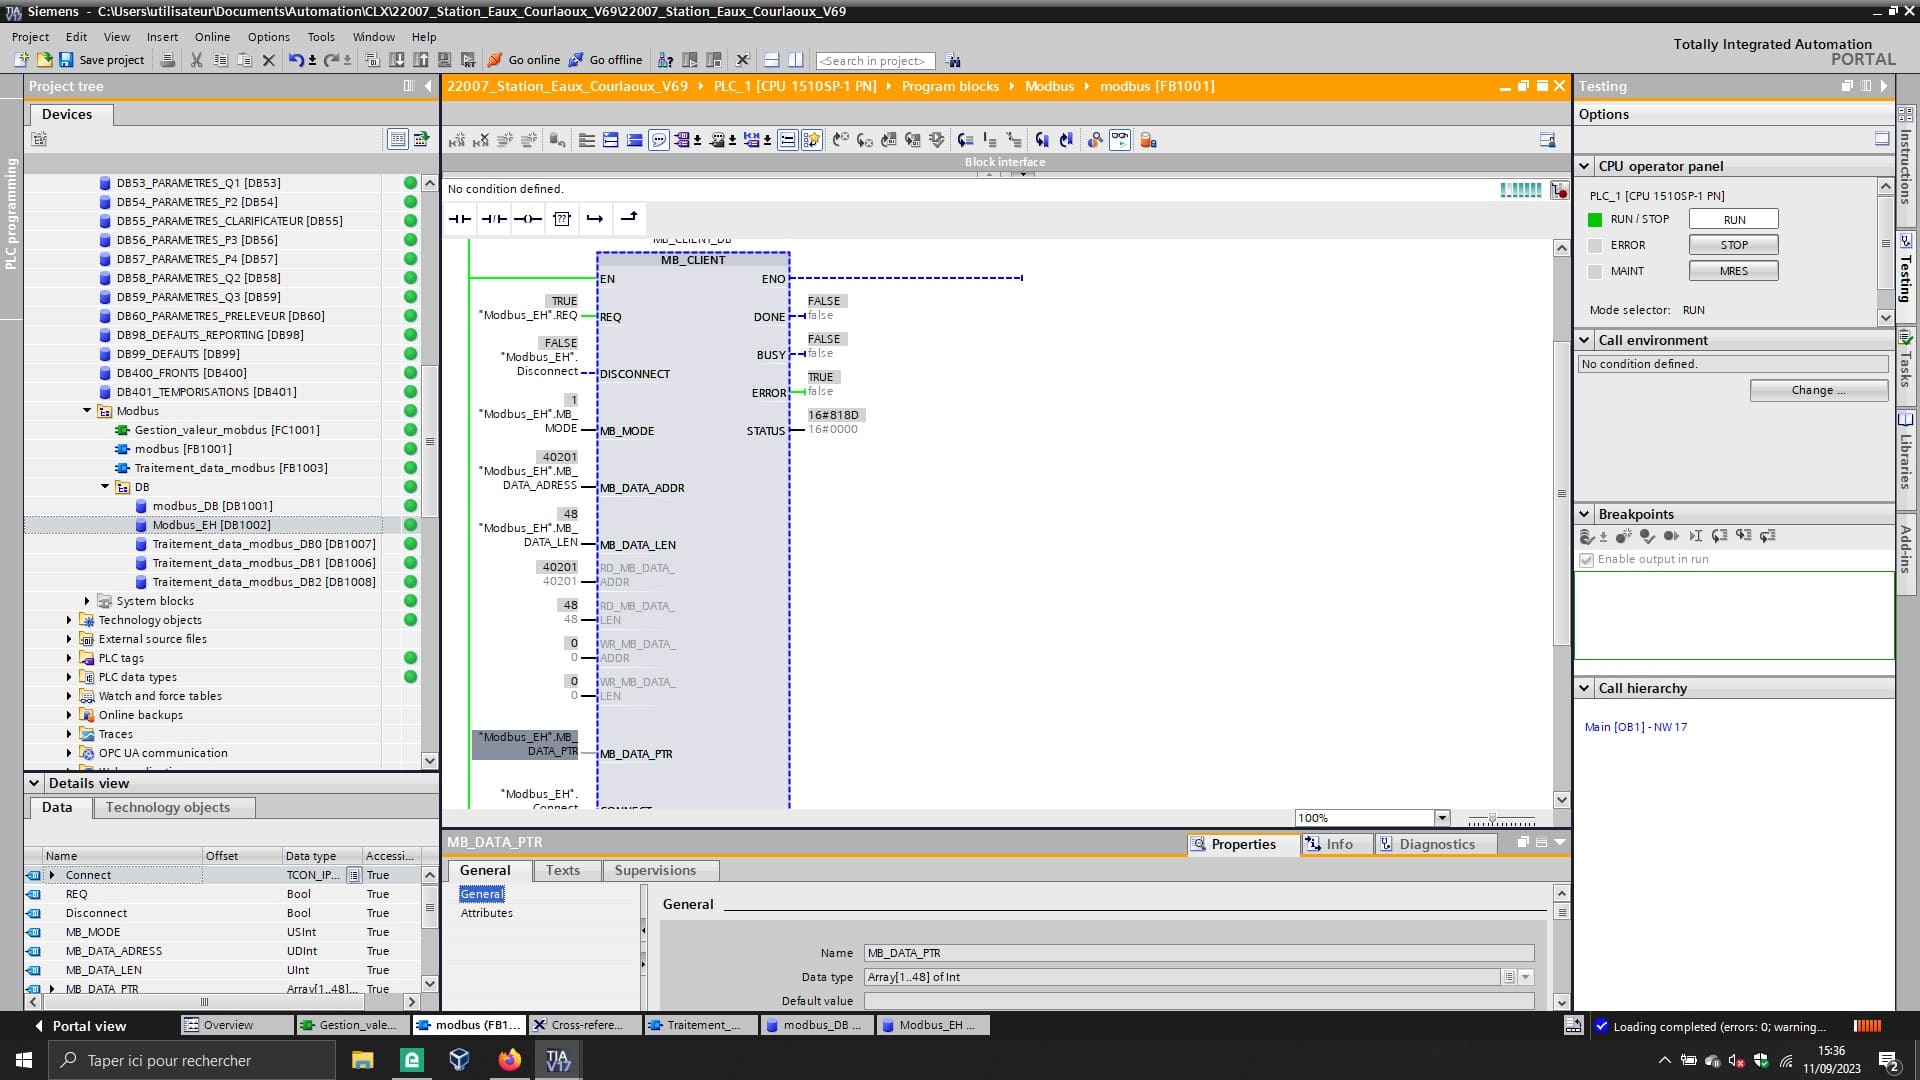Image resolution: width=1920 pixels, height=1080 pixels.
Task: Adjust the editor zoom slider
Action: pos(1492,819)
